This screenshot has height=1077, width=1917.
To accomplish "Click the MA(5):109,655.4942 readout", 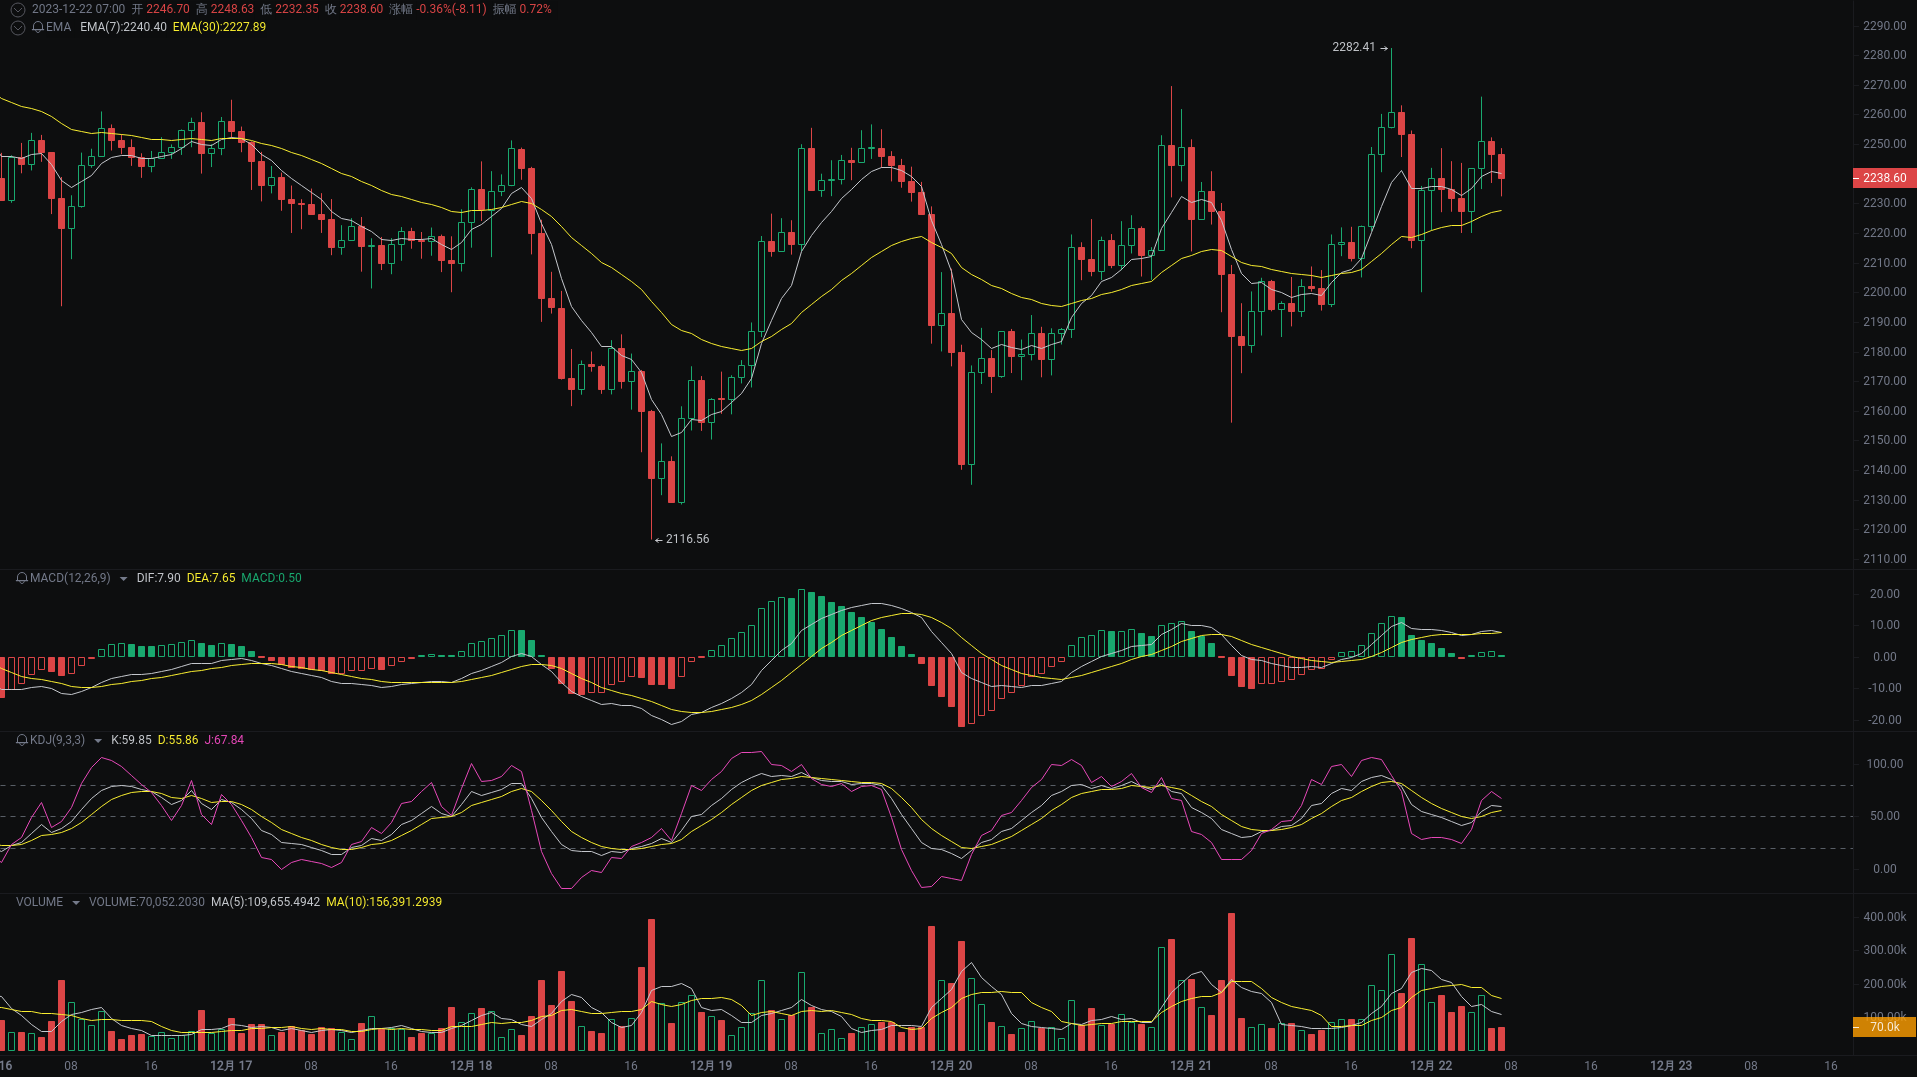I will pyautogui.click(x=265, y=902).
